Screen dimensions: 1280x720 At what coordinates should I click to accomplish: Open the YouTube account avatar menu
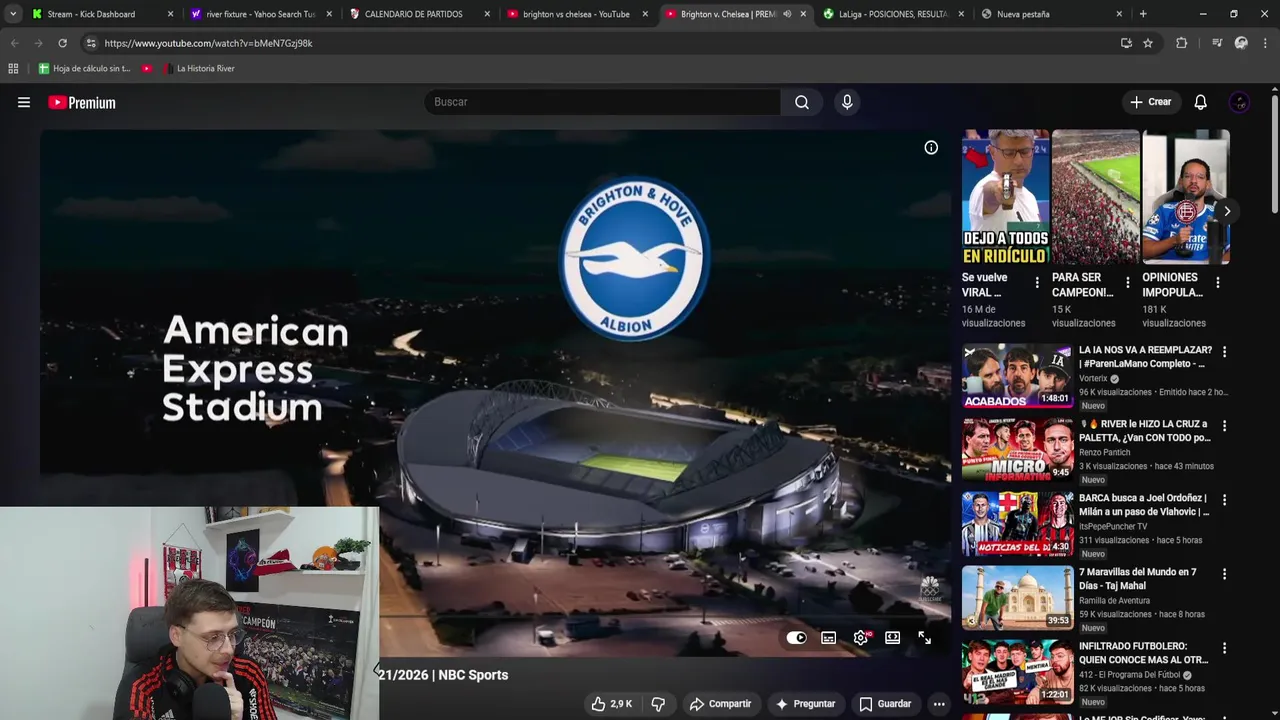tap(1239, 102)
